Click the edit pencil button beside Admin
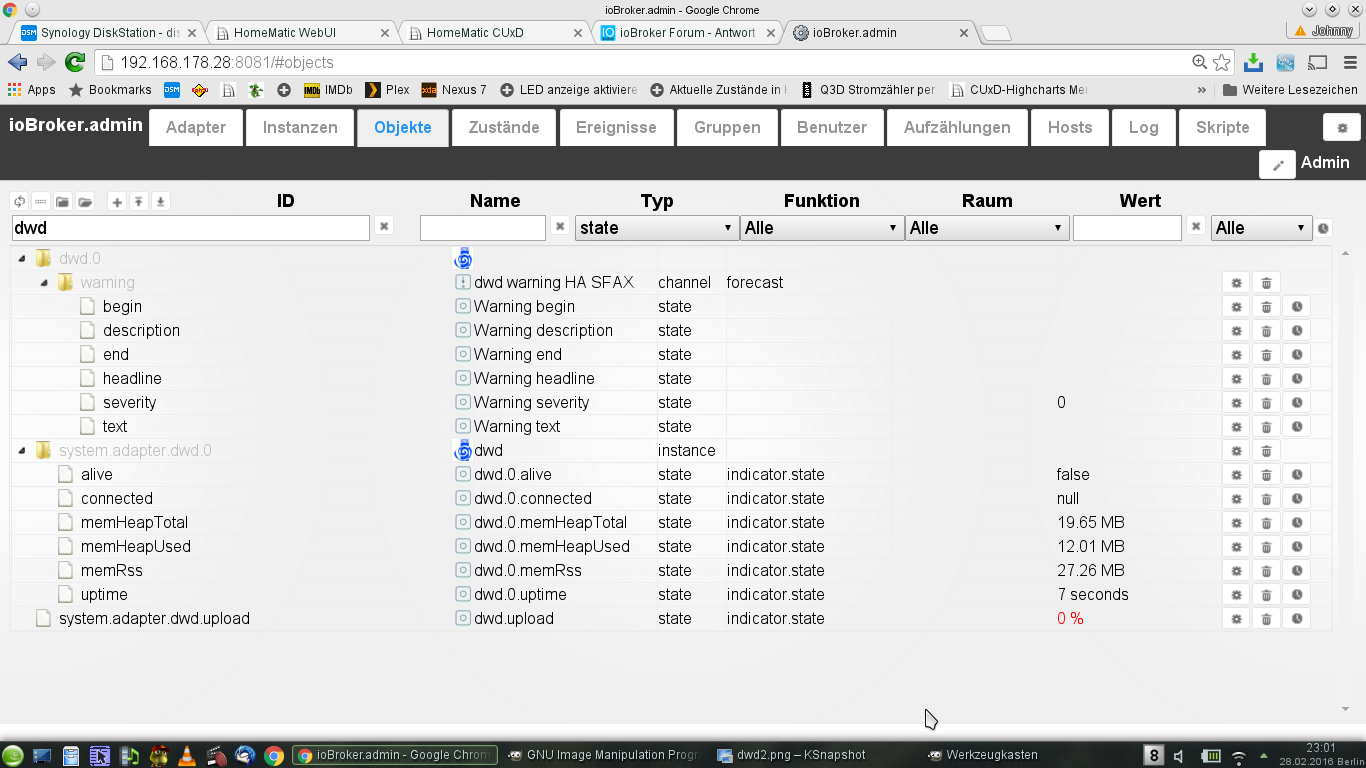Viewport: 1366px width, 768px height. 1277,165
